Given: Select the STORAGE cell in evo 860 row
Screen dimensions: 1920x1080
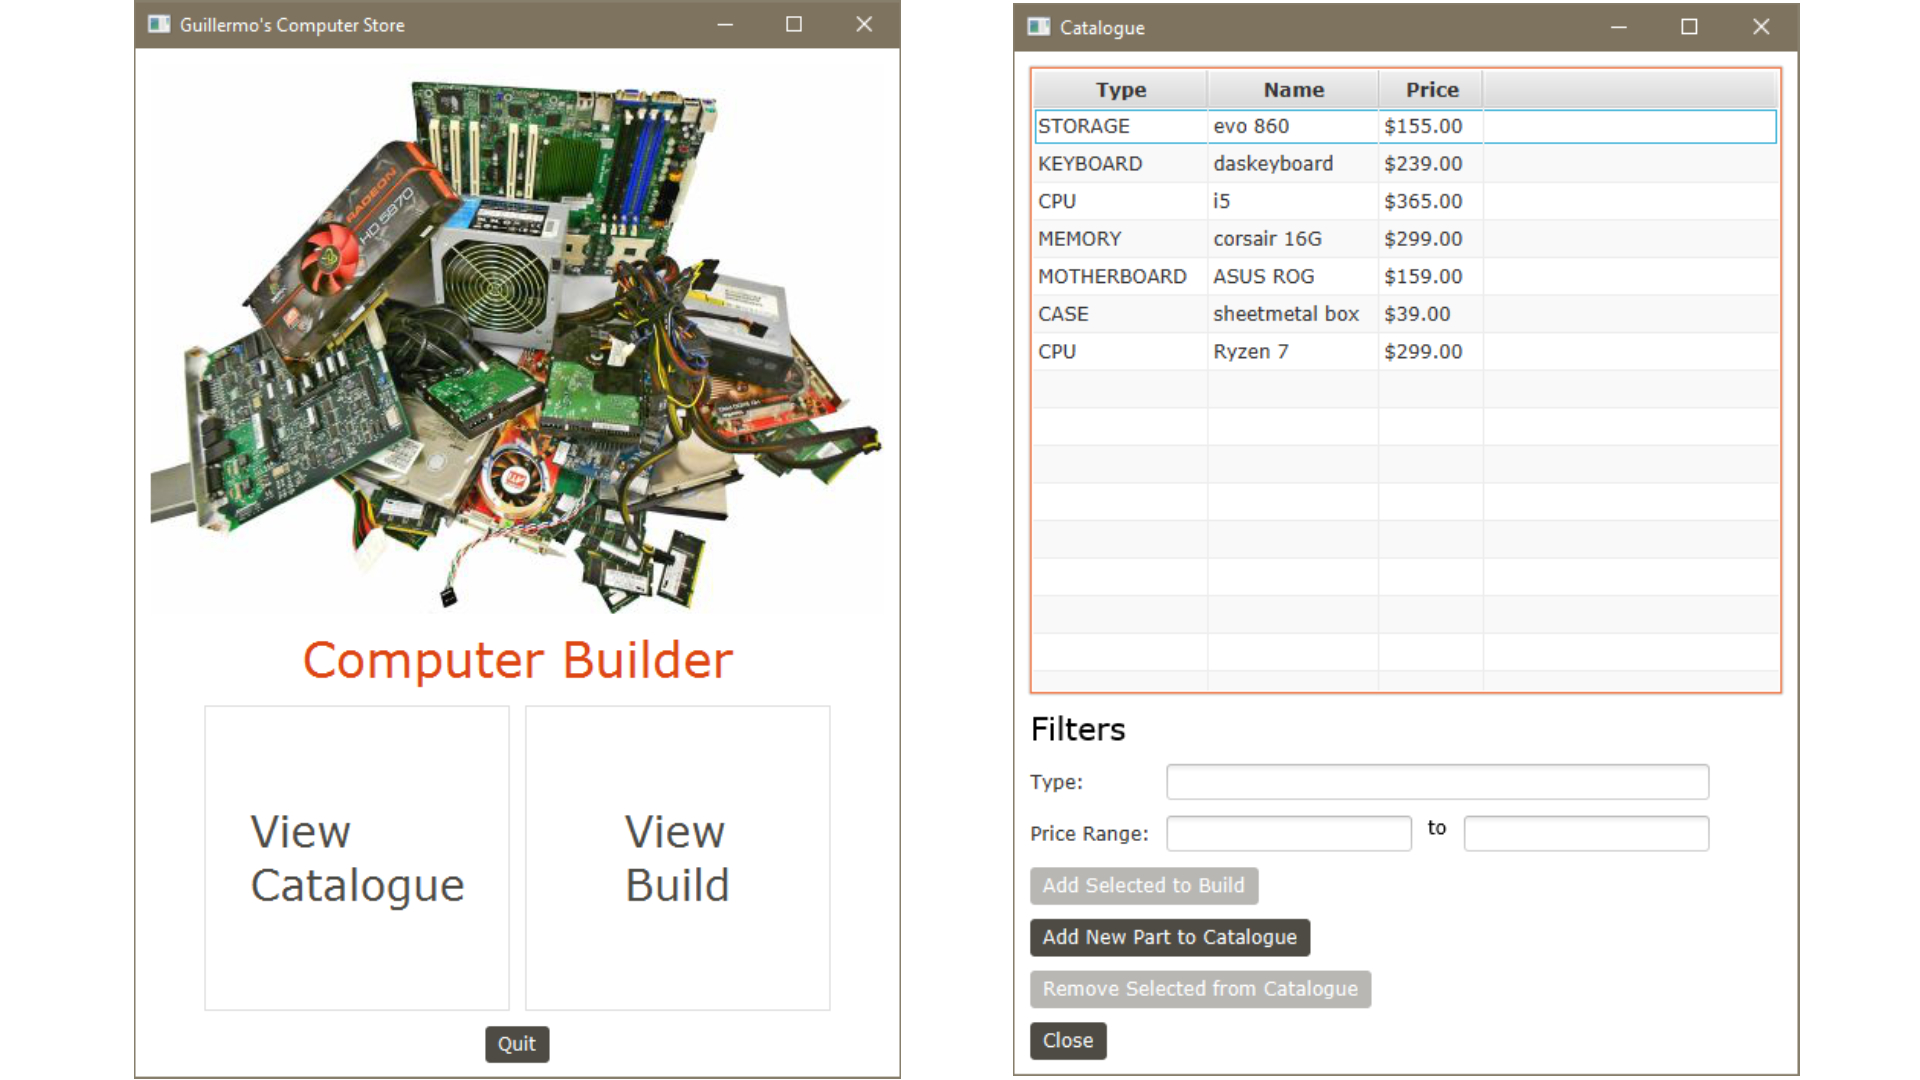Looking at the screenshot, I should click(1120, 126).
